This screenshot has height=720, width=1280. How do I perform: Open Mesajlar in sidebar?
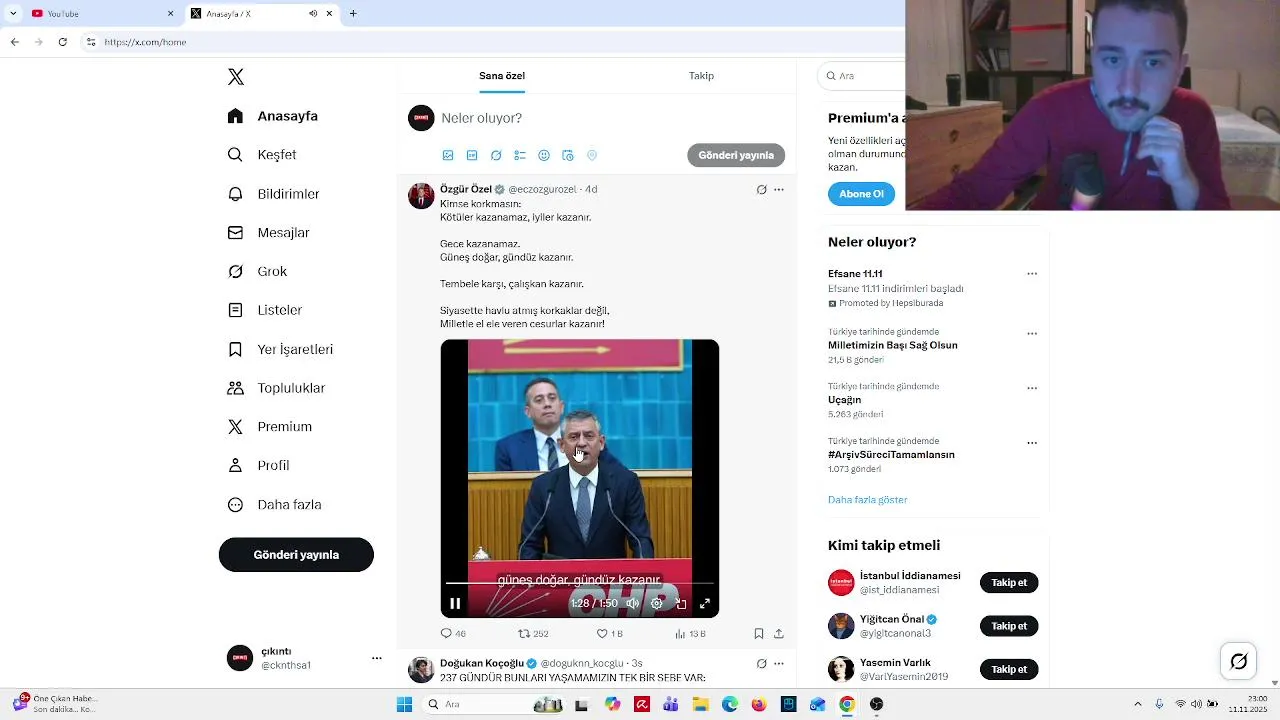tap(268, 233)
